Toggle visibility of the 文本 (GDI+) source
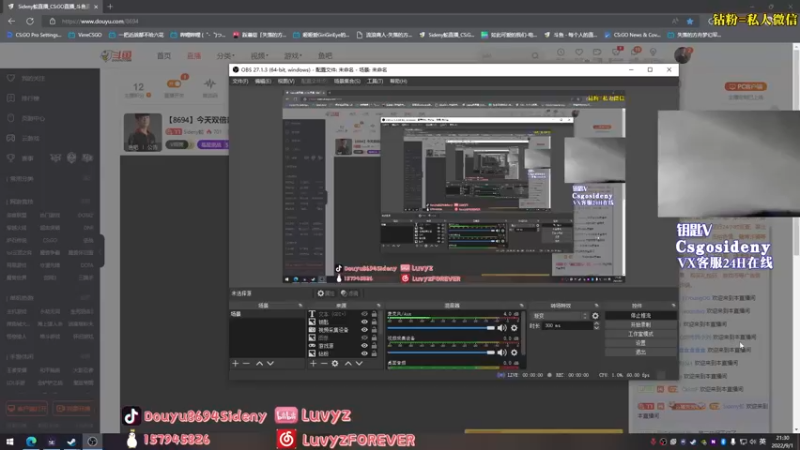800x450 pixels. [x=364, y=314]
